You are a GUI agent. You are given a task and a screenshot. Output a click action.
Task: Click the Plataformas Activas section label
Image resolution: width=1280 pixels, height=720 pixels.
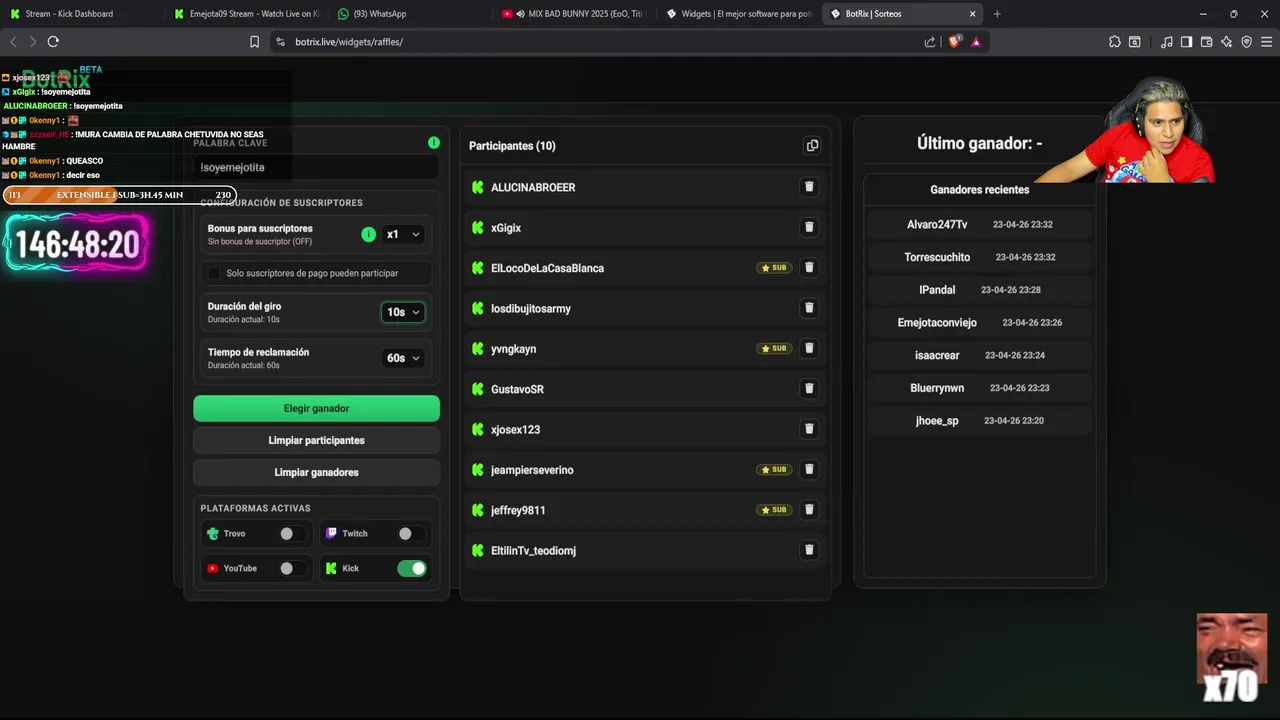point(255,508)
